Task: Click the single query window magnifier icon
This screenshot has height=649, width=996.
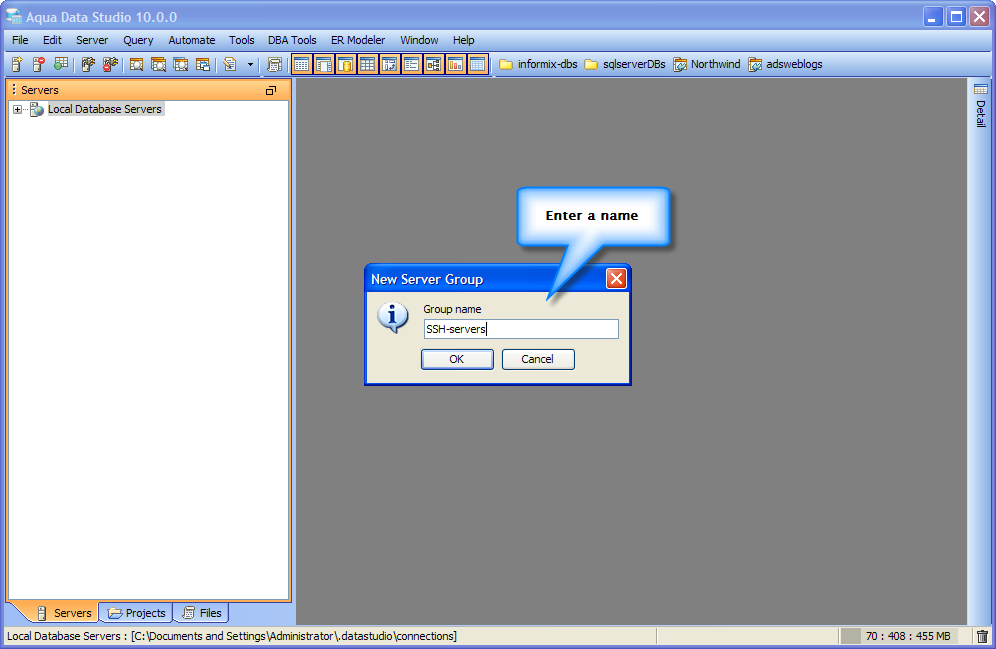Action: click(137, 64)
